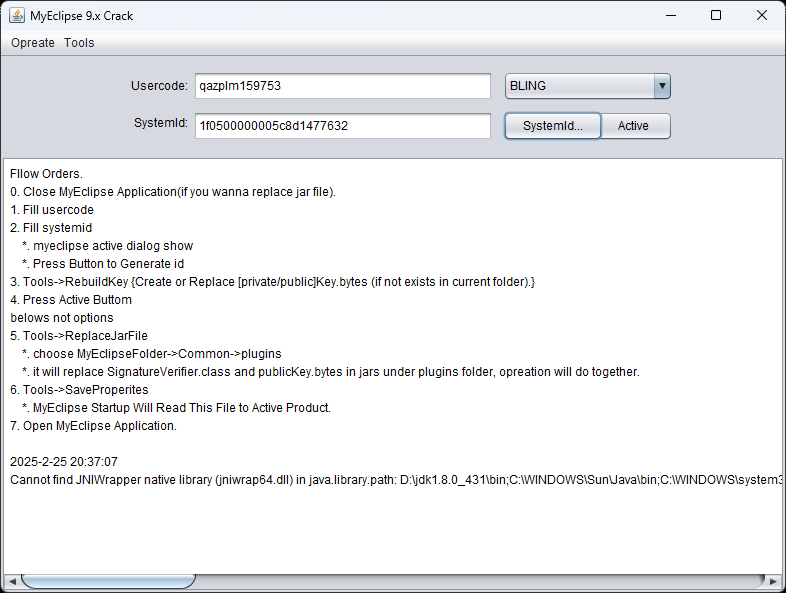Viewport: 786px width, 593px height.
Task: Click the scroll right arrow
Action: click(773, 581)
